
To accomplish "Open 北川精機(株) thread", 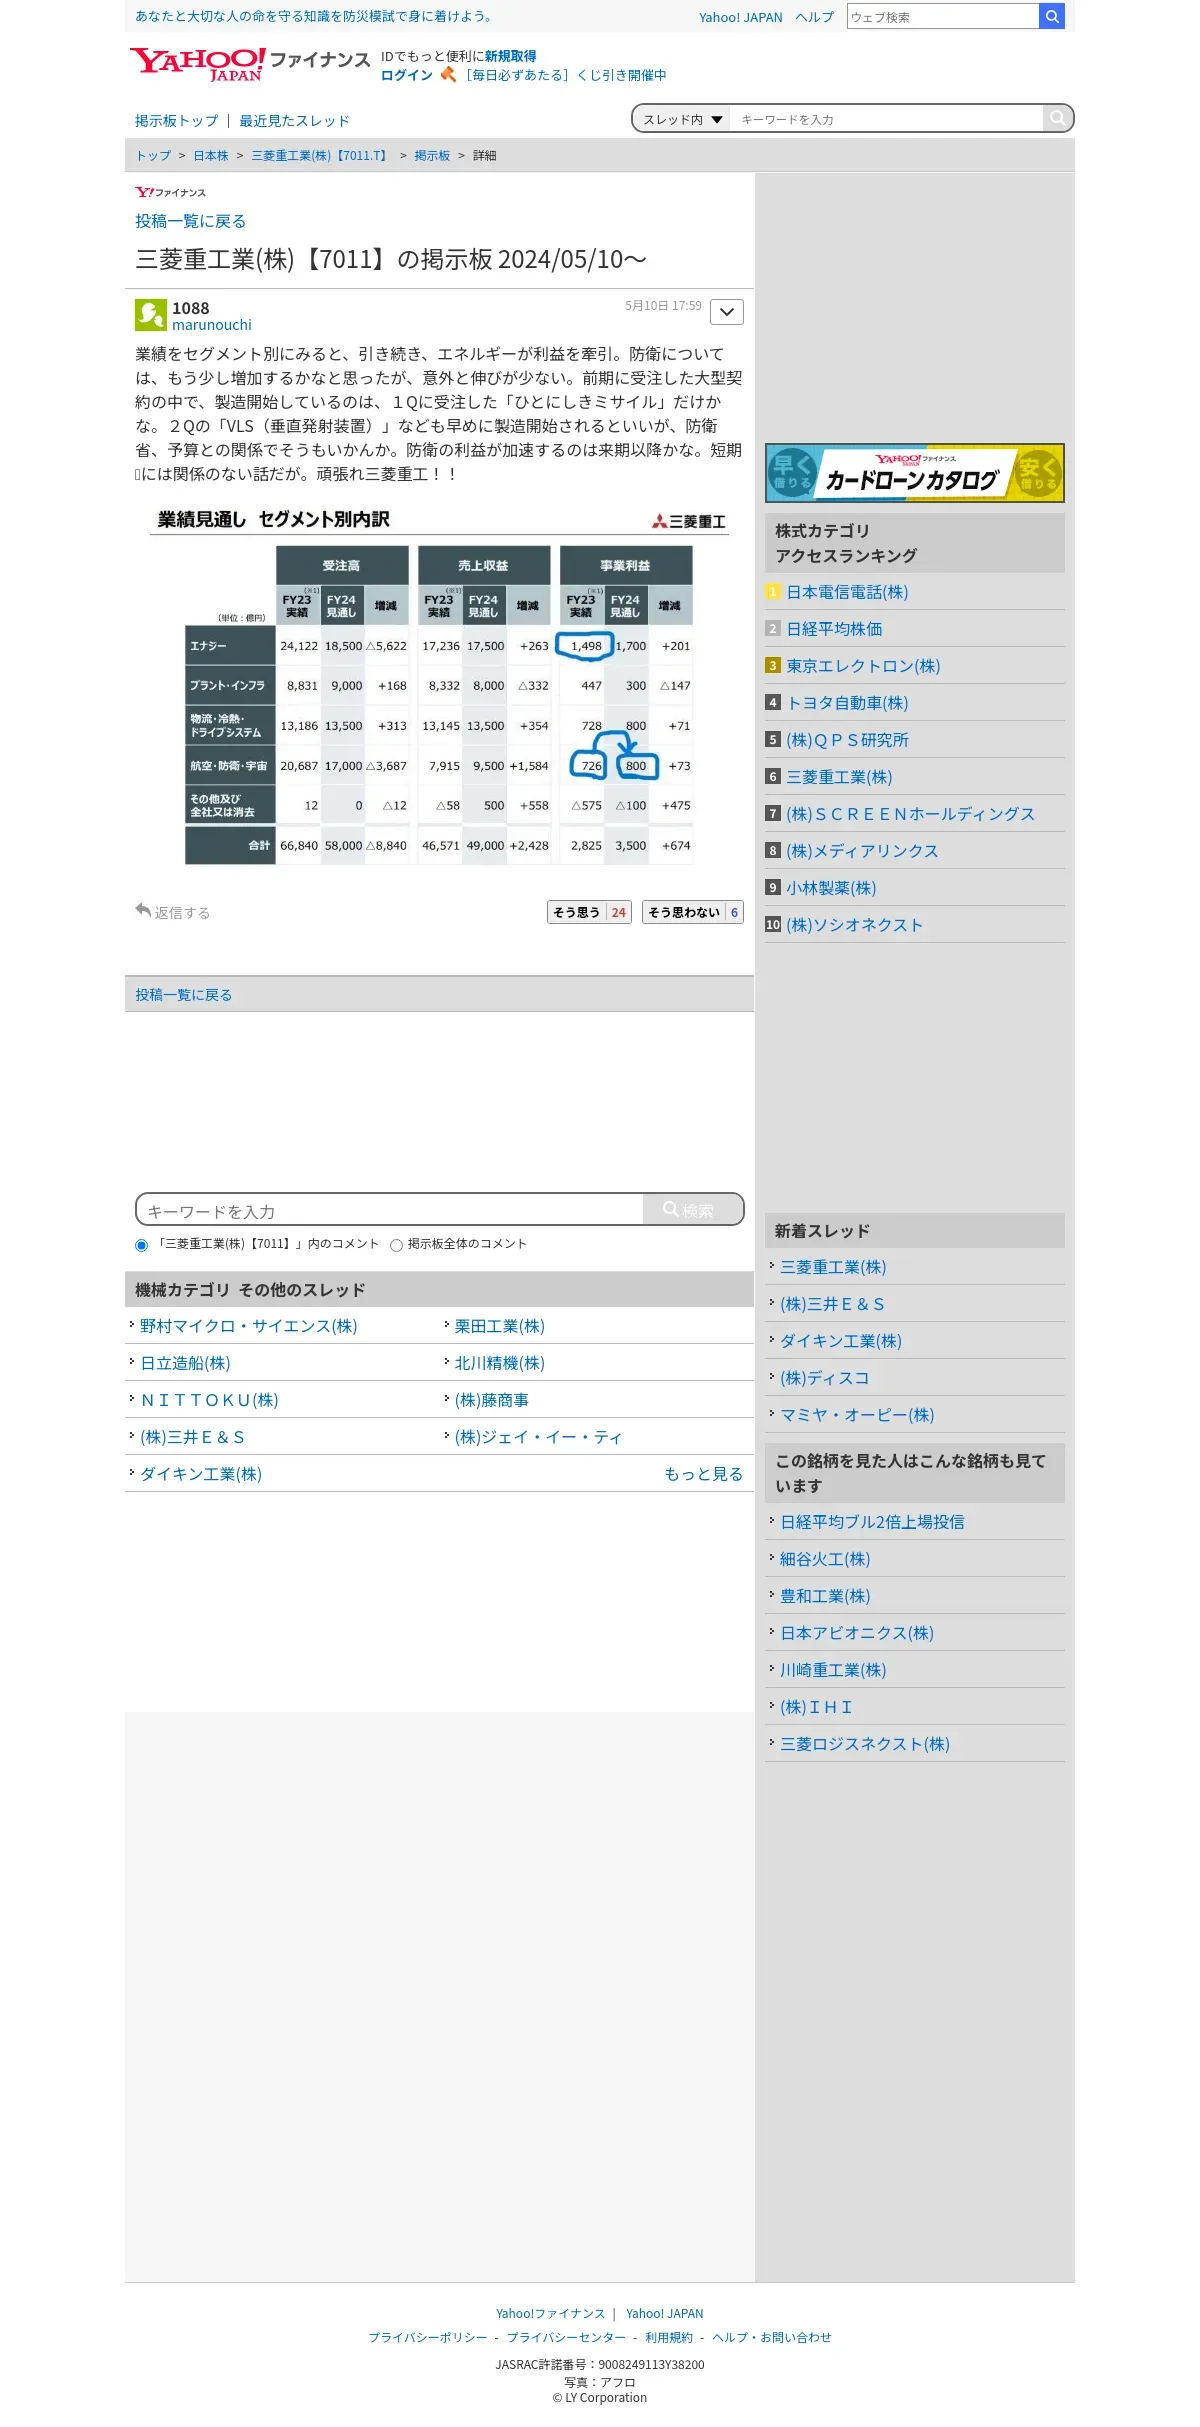I will (499, 1363).
